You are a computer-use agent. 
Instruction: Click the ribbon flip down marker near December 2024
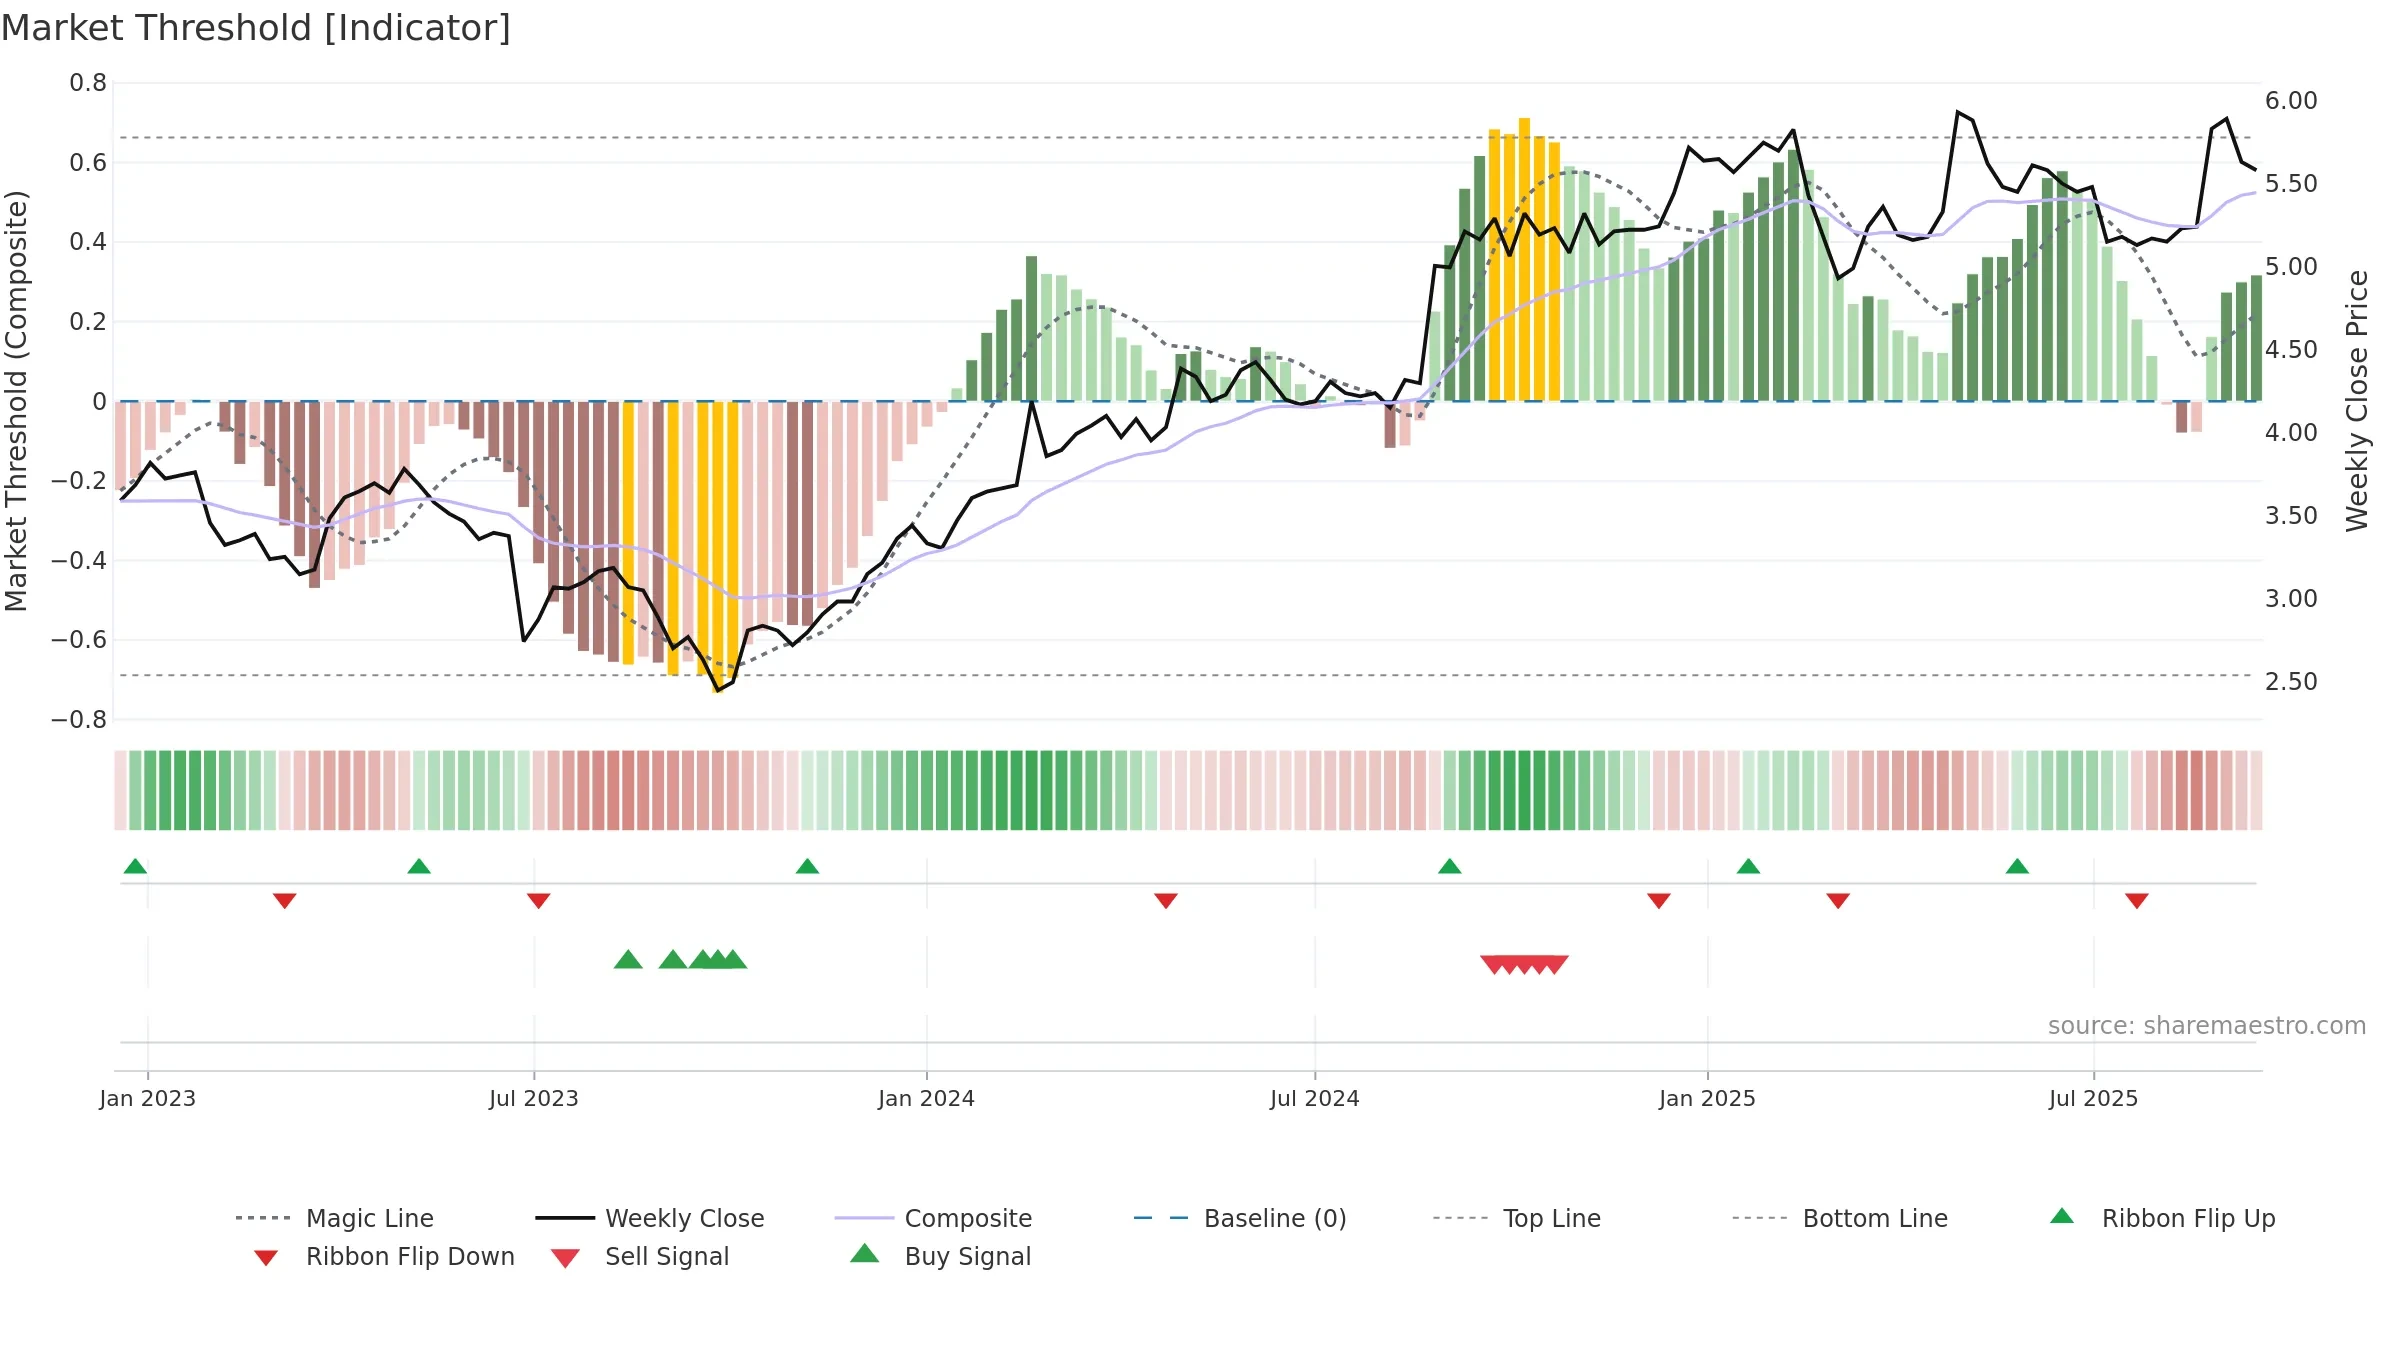(1658, 901)
